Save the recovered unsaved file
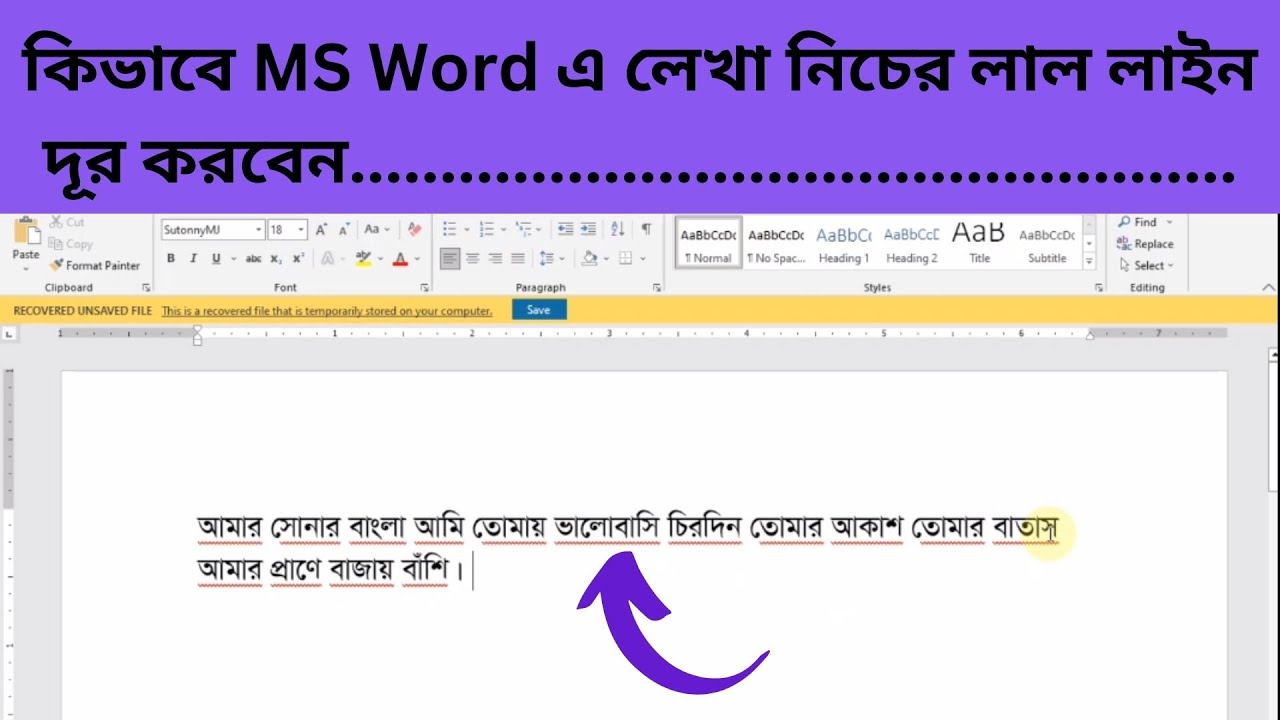This screenshot has width=1280, height=720. (x=538, y=310)
